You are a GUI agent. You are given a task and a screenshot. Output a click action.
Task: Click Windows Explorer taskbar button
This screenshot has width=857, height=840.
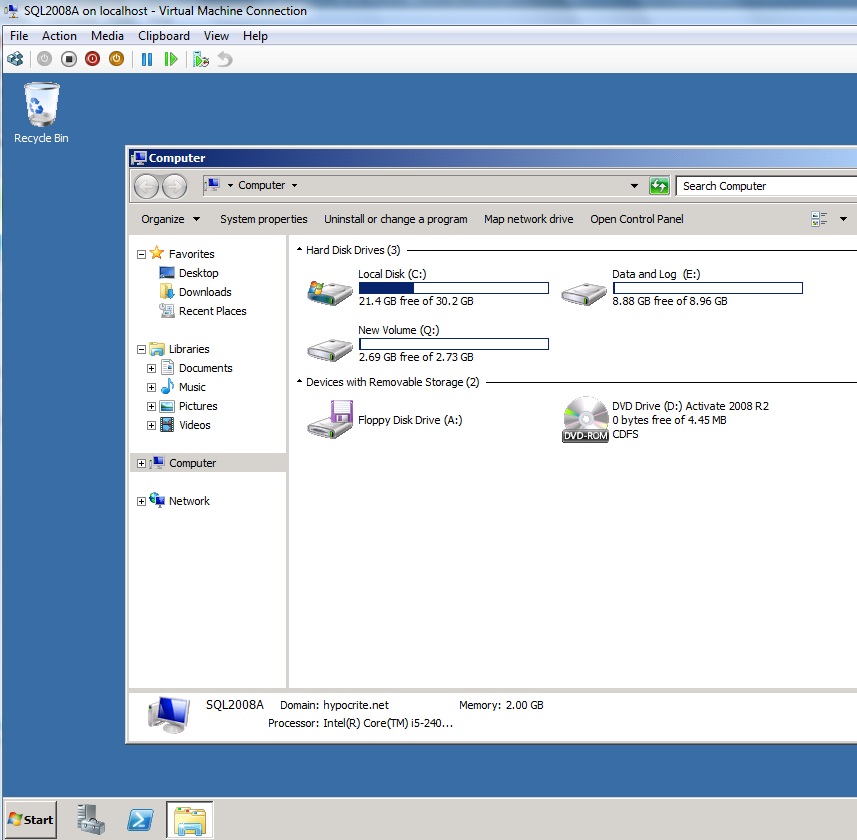190,820
